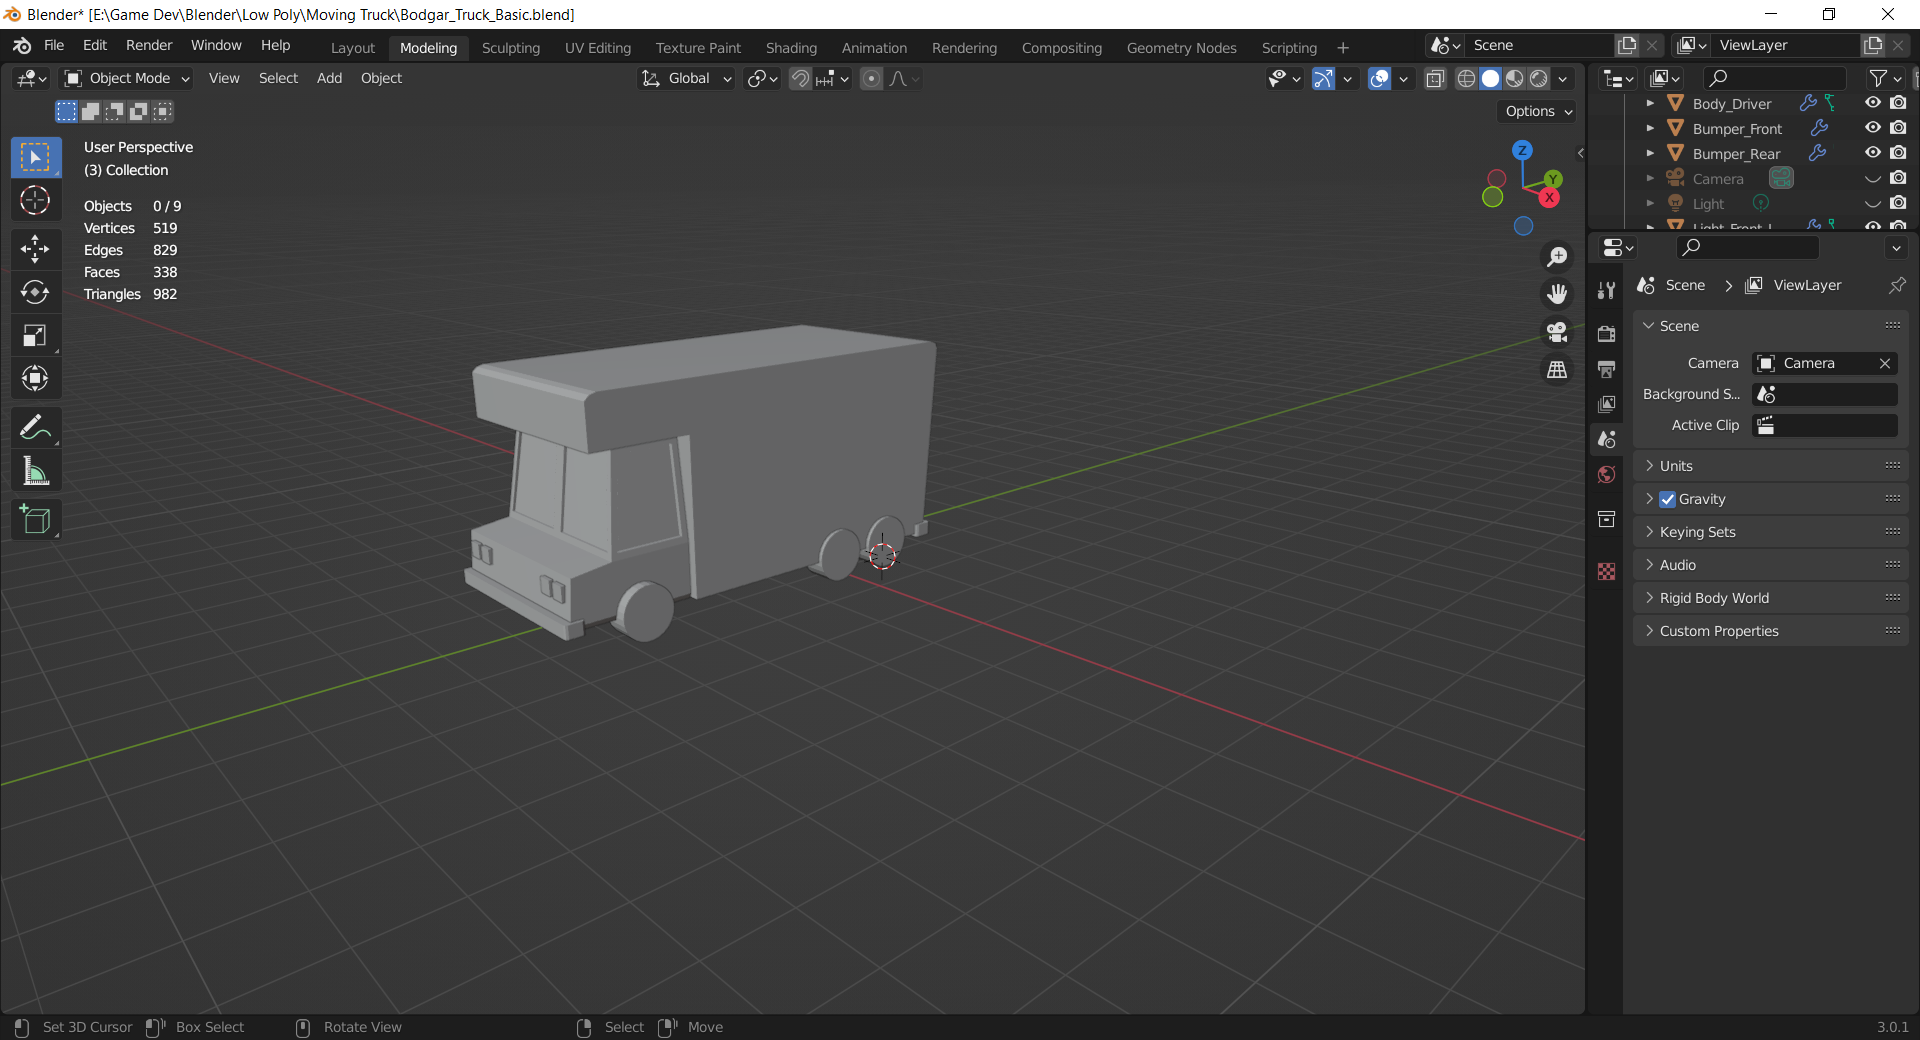
Task: Expand the Units panel
Action: (x=1771, y=466)
